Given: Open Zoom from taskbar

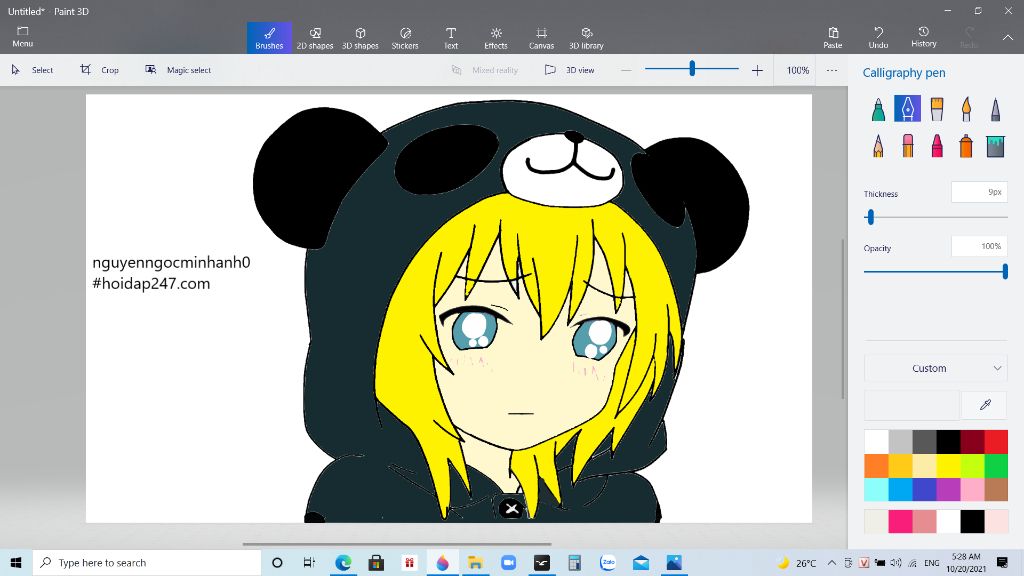Looking at the screenshot, I should pos(508,562).
